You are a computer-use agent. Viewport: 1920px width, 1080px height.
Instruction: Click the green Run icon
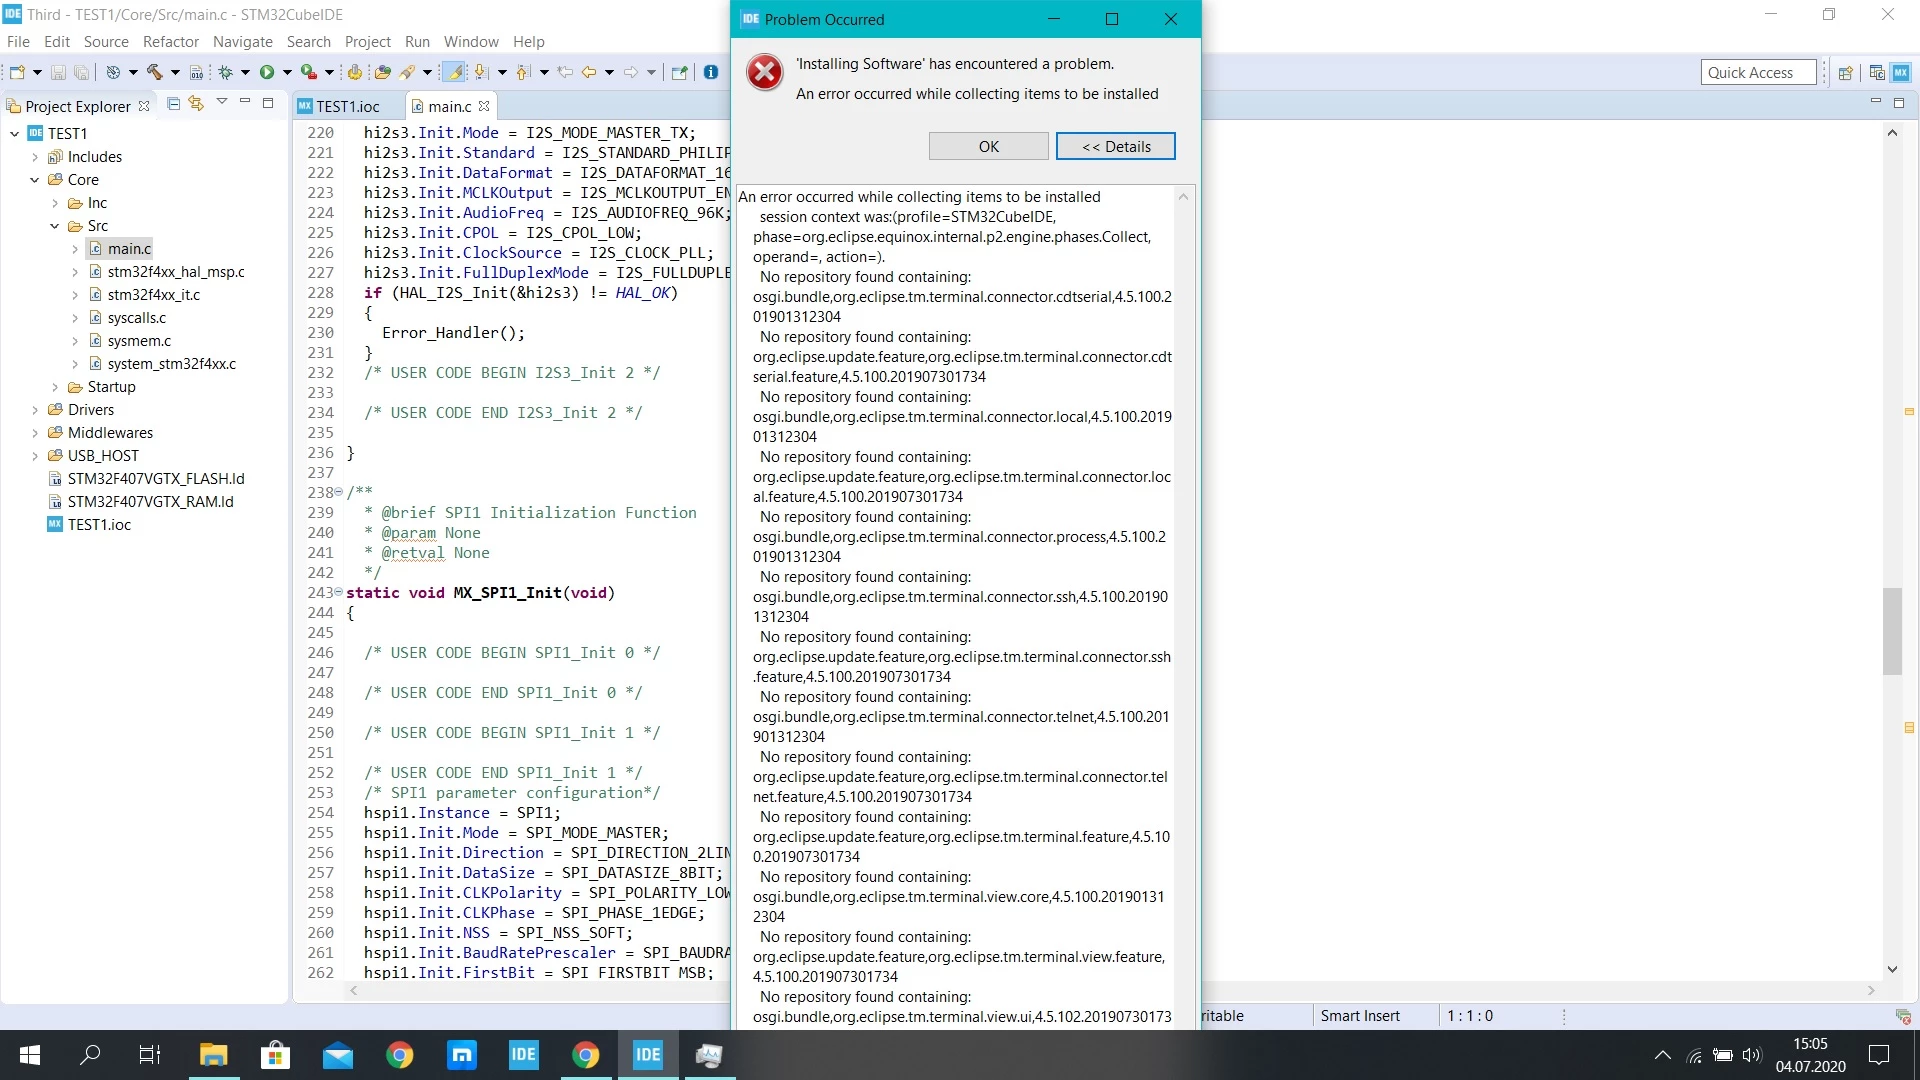(x=267, y=72)
